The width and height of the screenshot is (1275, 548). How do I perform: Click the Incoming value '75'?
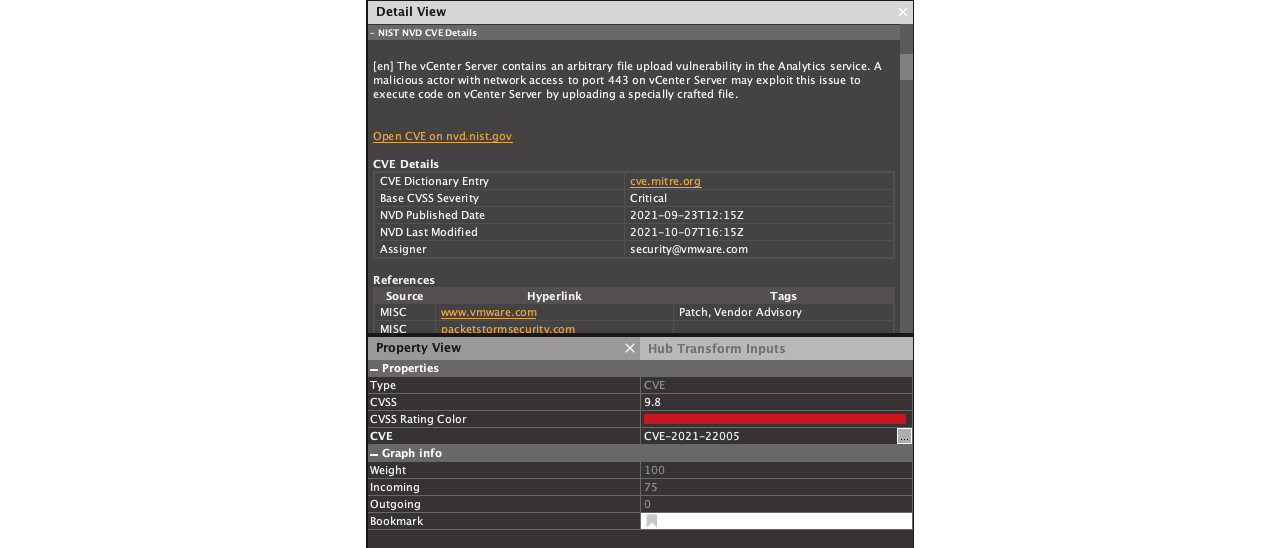pos(651,487)
